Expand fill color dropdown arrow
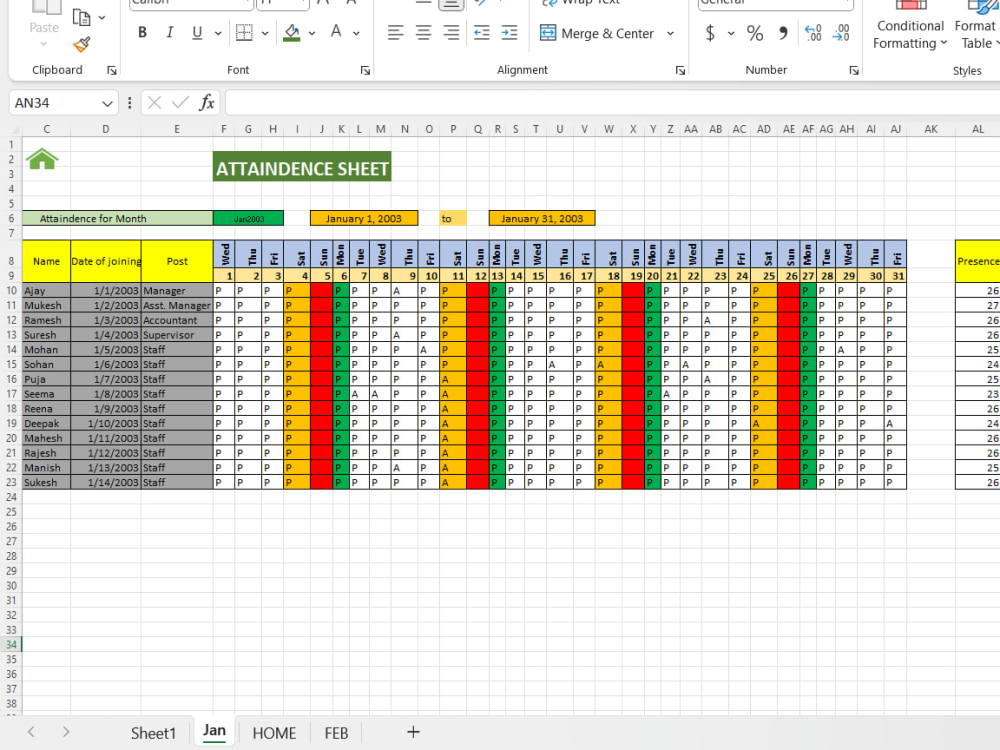 pyautogui.click(x=312, y=33)
